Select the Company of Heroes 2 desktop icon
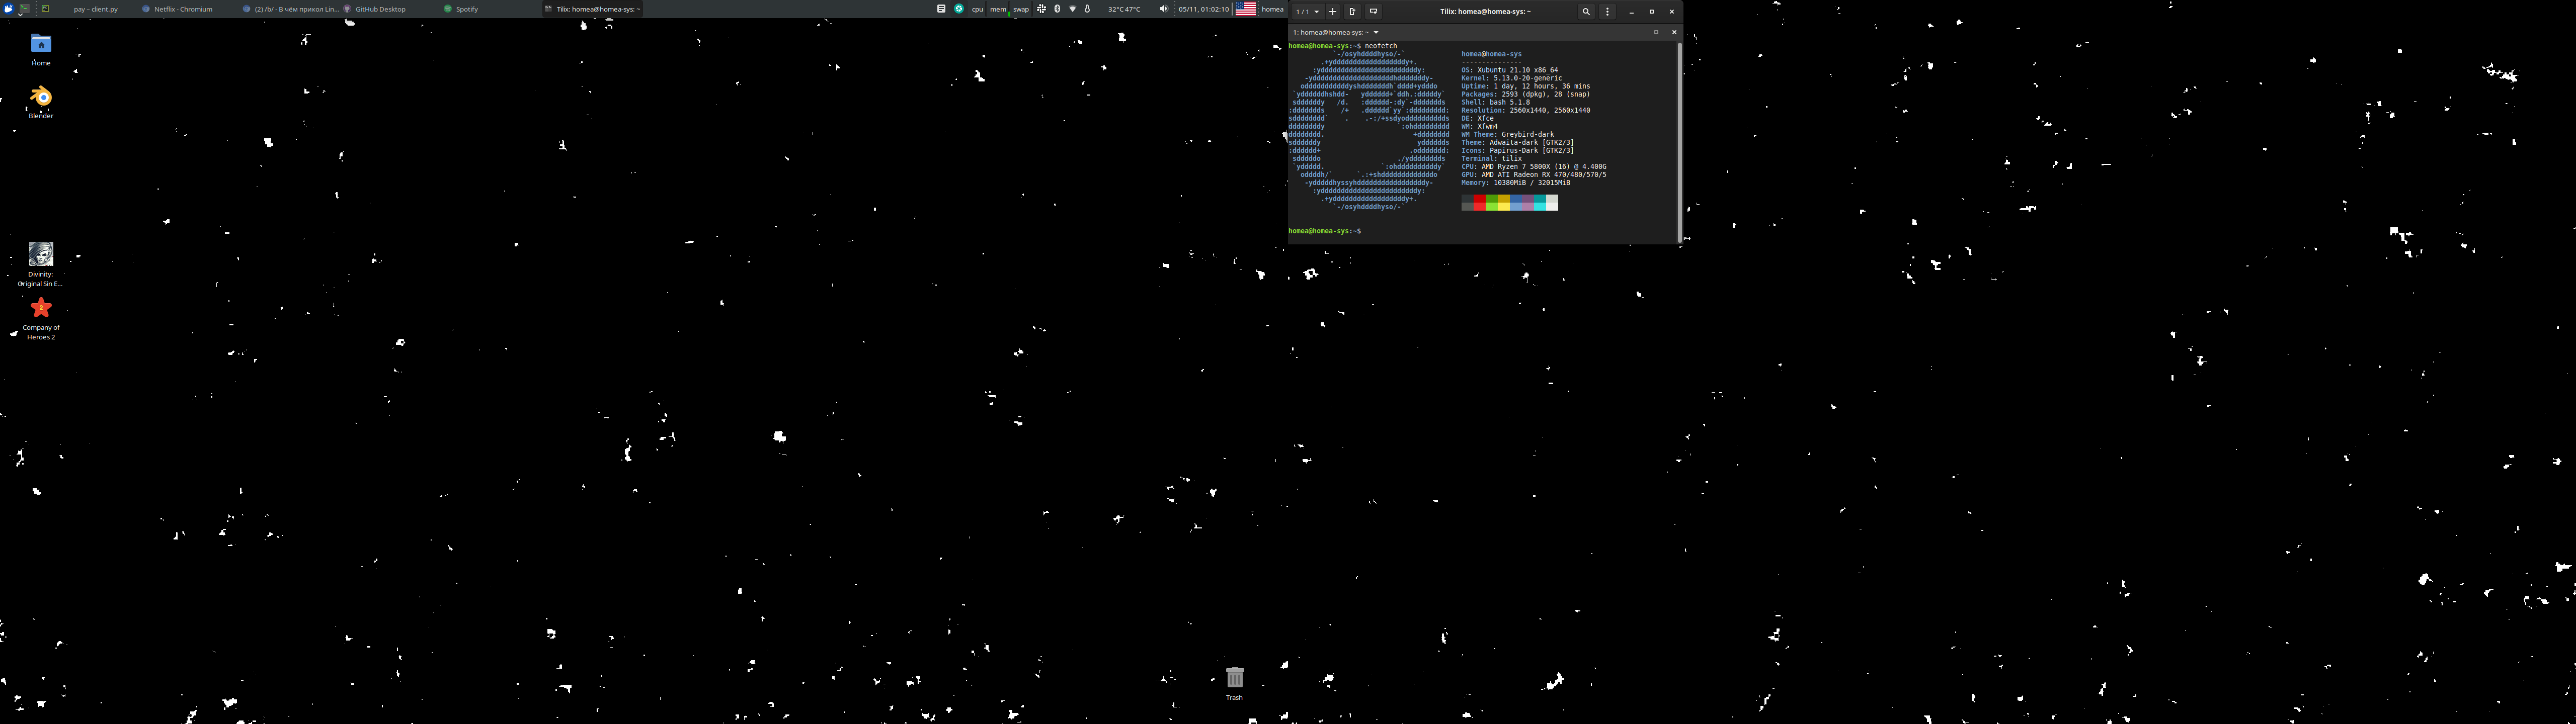 [41, 318]
